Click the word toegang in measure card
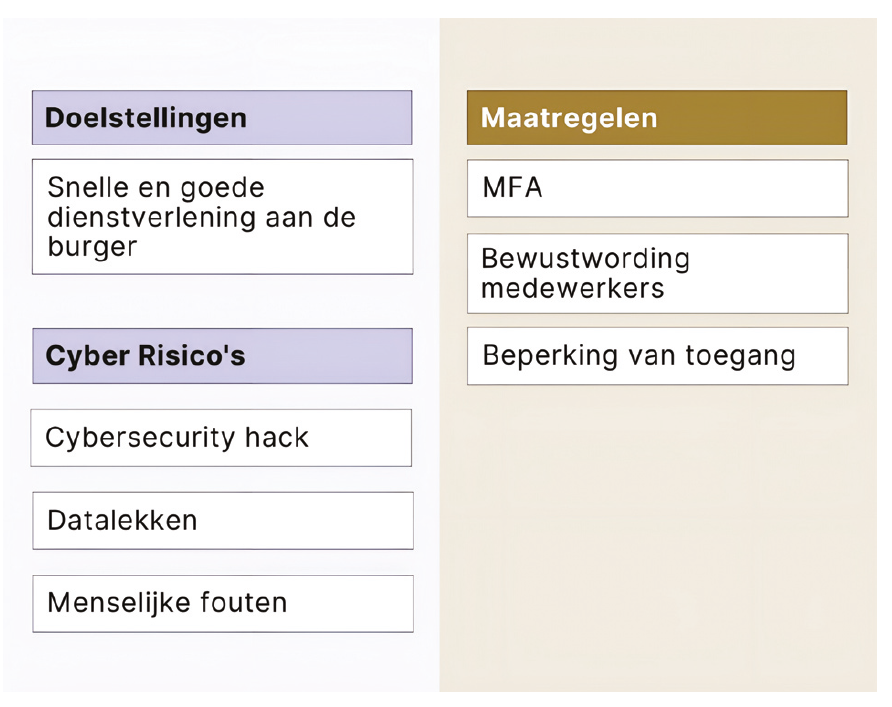The image size is (892, 707). tap(740, 357)
